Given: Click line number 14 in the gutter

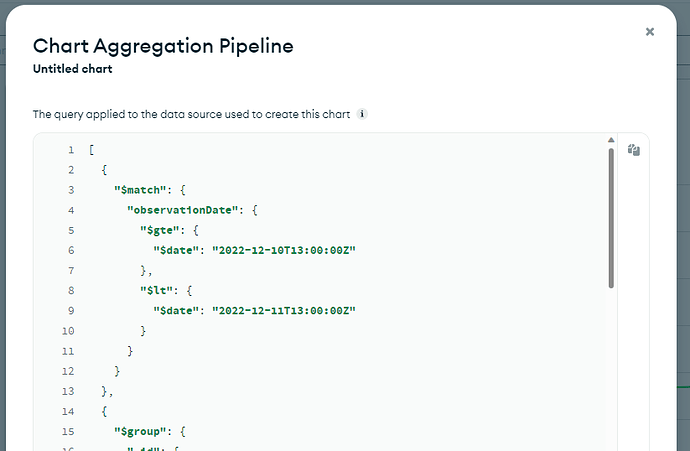Looking at the screenshot, I should tap(68, 411).
